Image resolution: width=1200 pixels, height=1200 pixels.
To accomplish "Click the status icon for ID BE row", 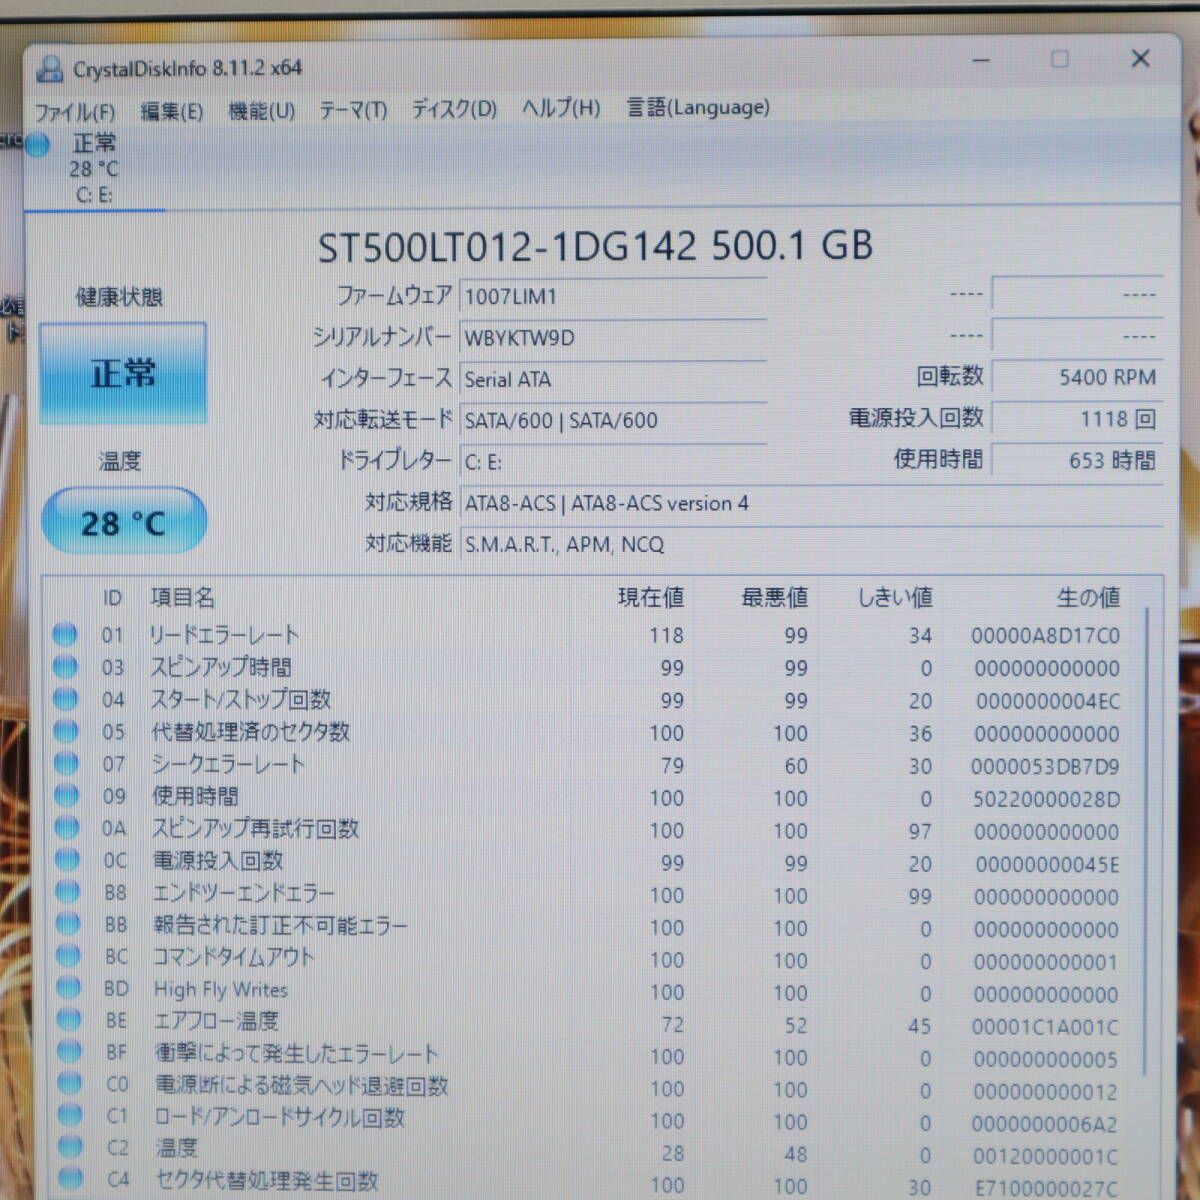I will click(x=69, y=1020).
